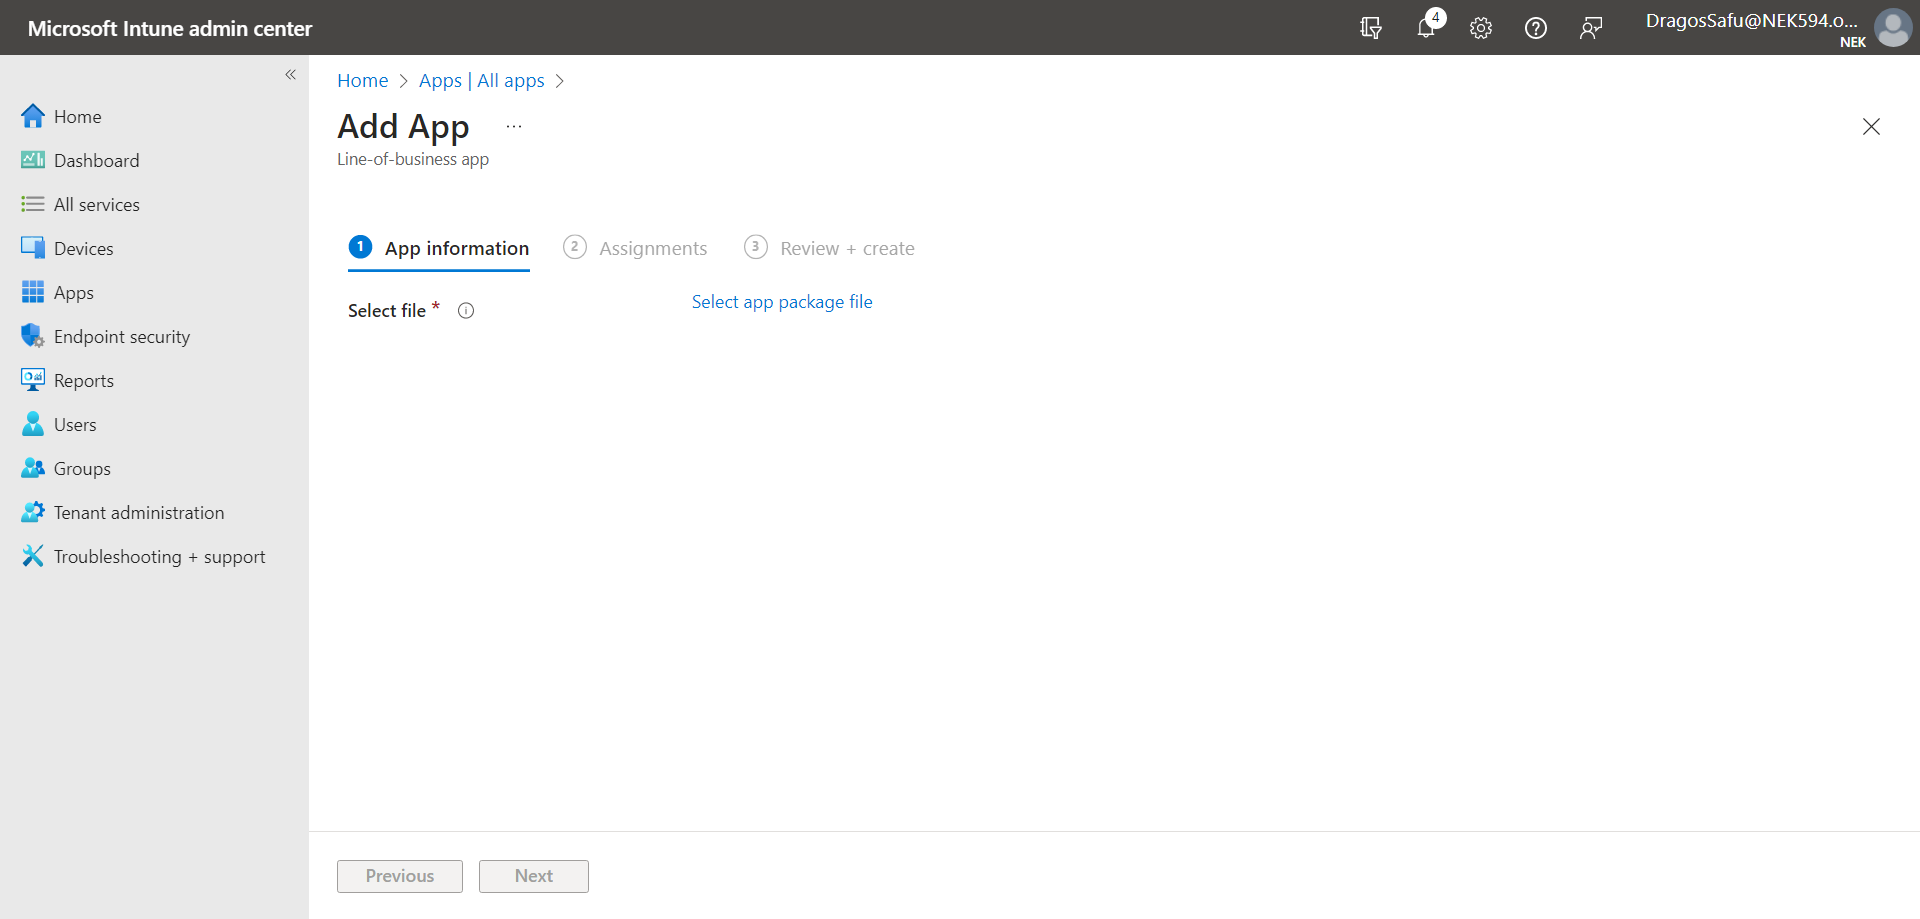The height and width of the screenshot is (919, 1920).
Task: Click the Reports sidebar icon
Action: pyautogui.click(x=33, y=380)
